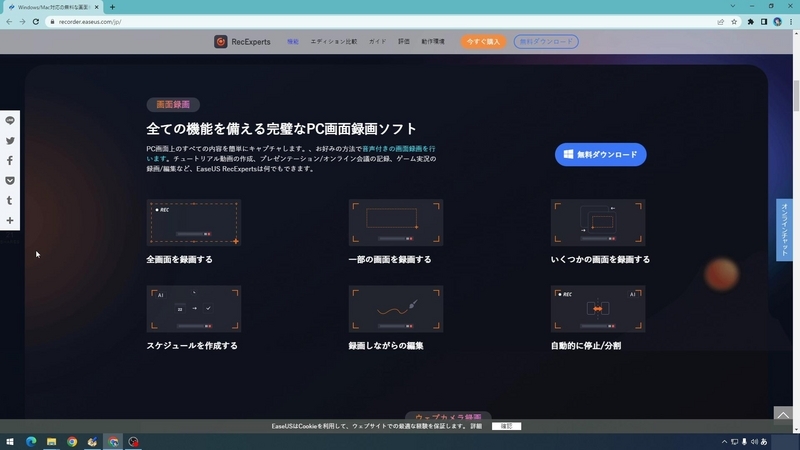The image size is (800, 450).
Task: Click header 無料ダウンロード outlined button
Action: [x=546, y=42]
